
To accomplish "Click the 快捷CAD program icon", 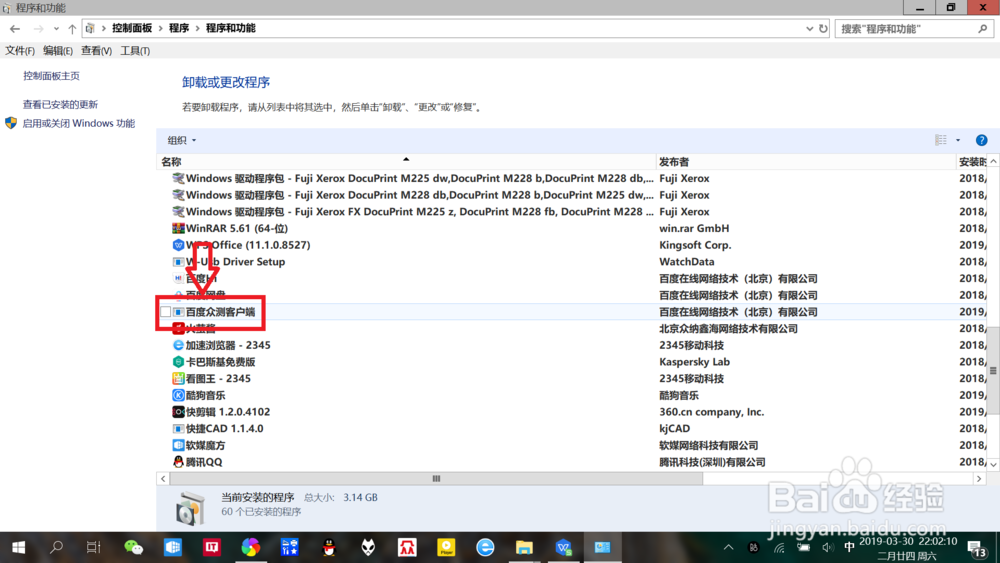I will [x=178, y=428].
